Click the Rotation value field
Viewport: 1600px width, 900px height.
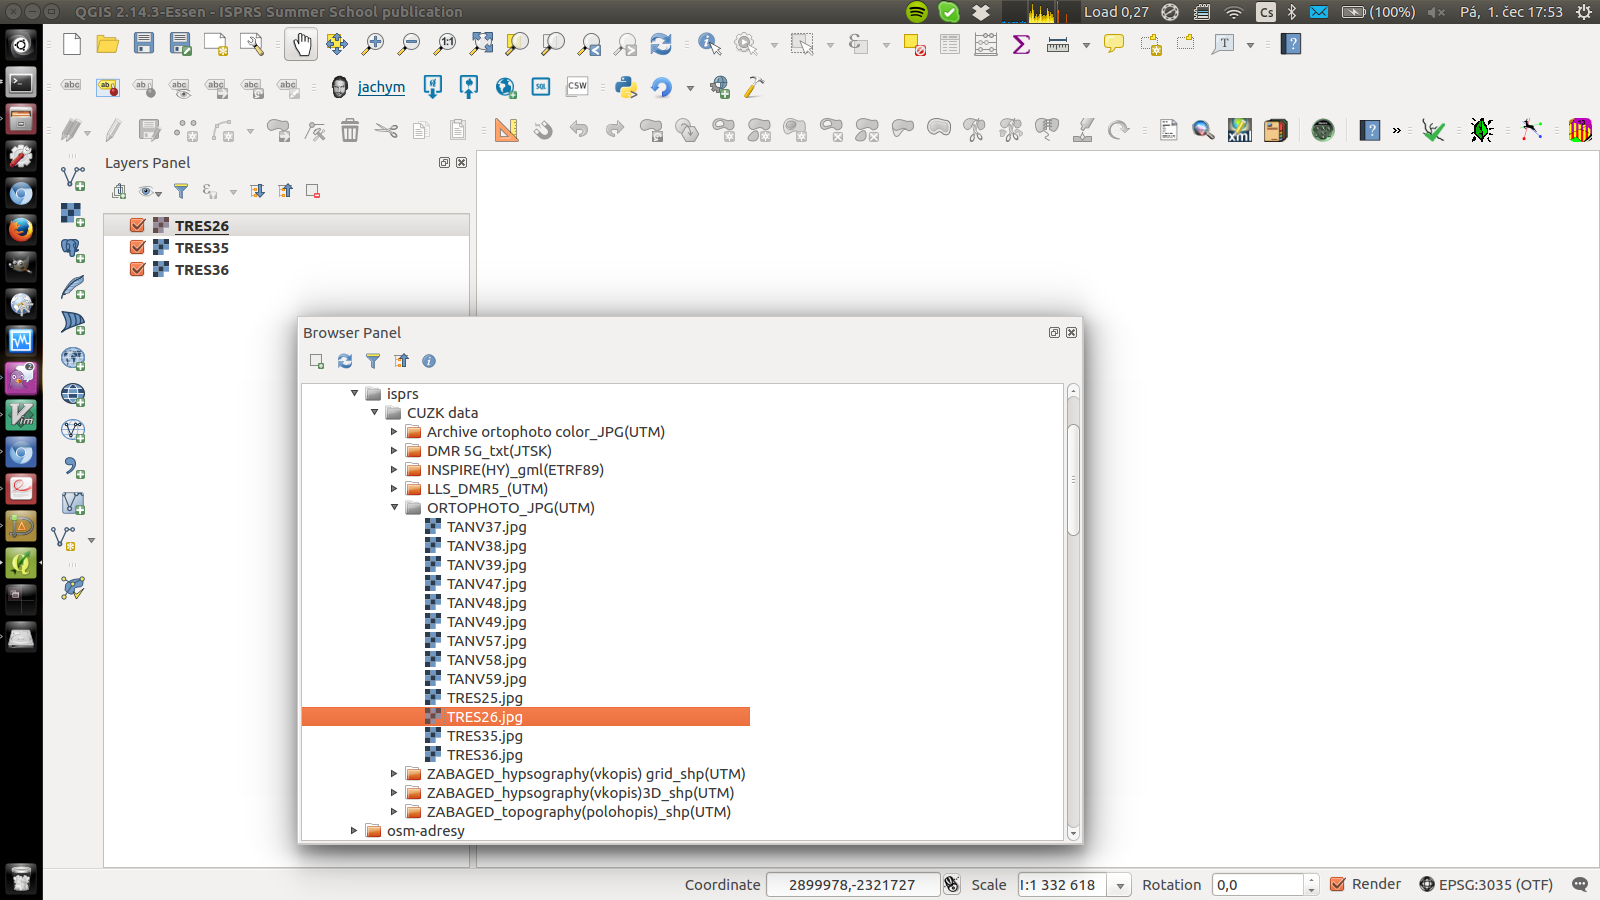coord(1258,885)
